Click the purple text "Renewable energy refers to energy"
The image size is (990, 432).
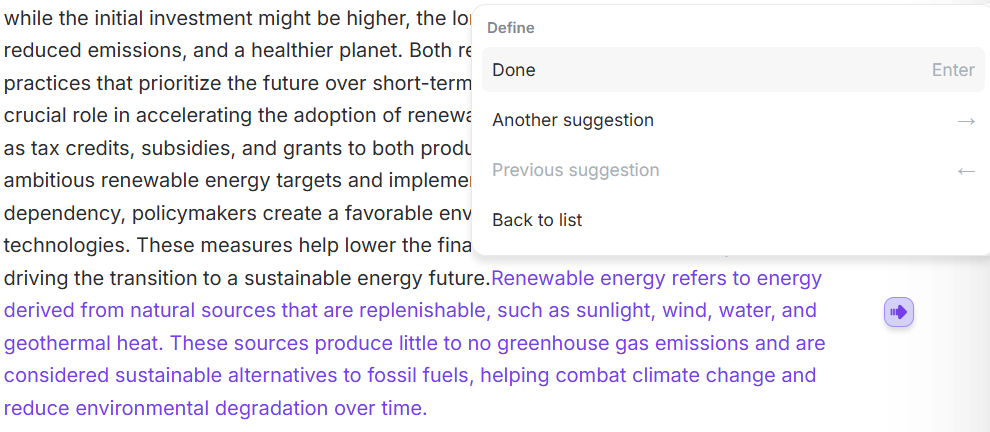[x=656, y=278]
